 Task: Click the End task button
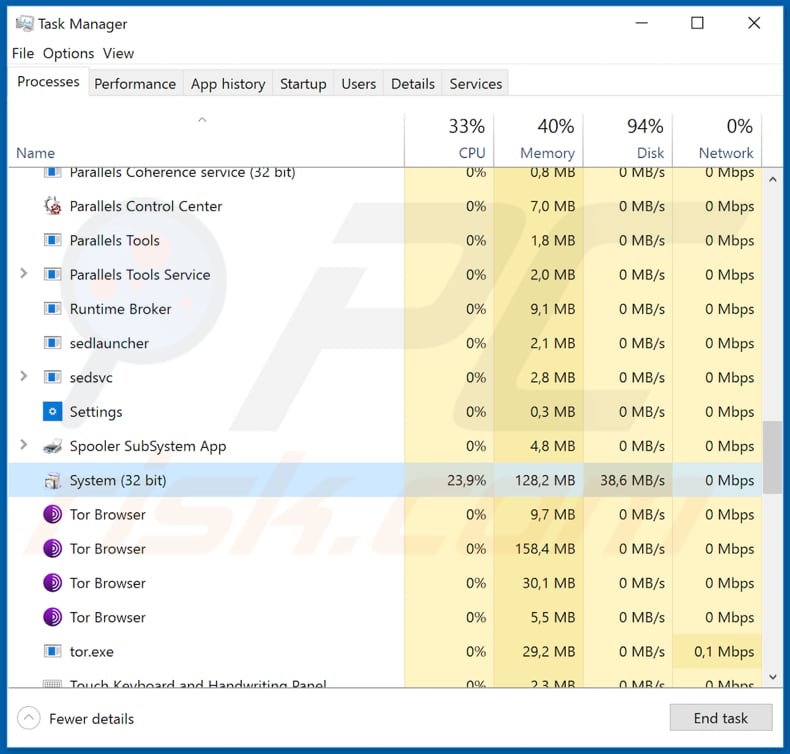720,718
